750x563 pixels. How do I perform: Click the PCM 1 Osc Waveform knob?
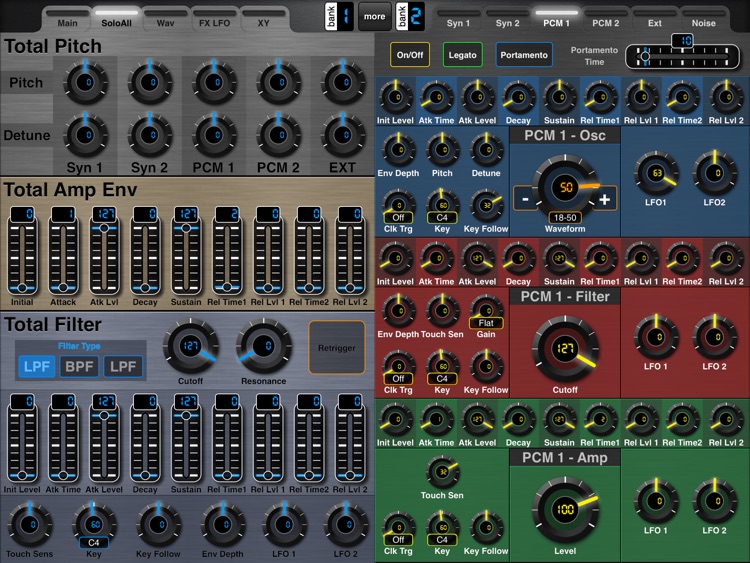click(565, 187)
